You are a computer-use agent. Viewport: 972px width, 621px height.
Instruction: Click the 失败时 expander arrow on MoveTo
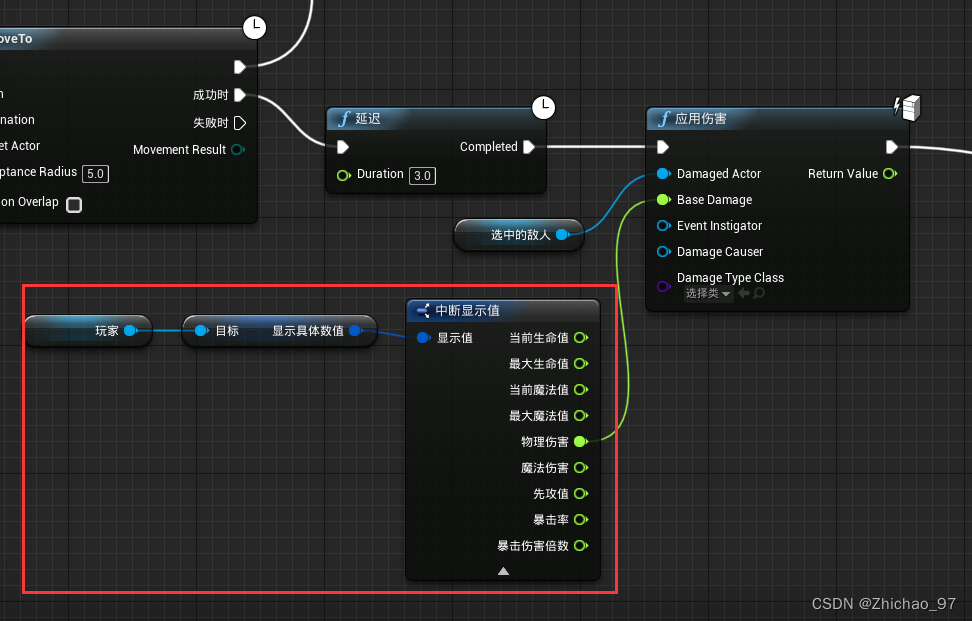pyautogui.click(x=240, y=123)
